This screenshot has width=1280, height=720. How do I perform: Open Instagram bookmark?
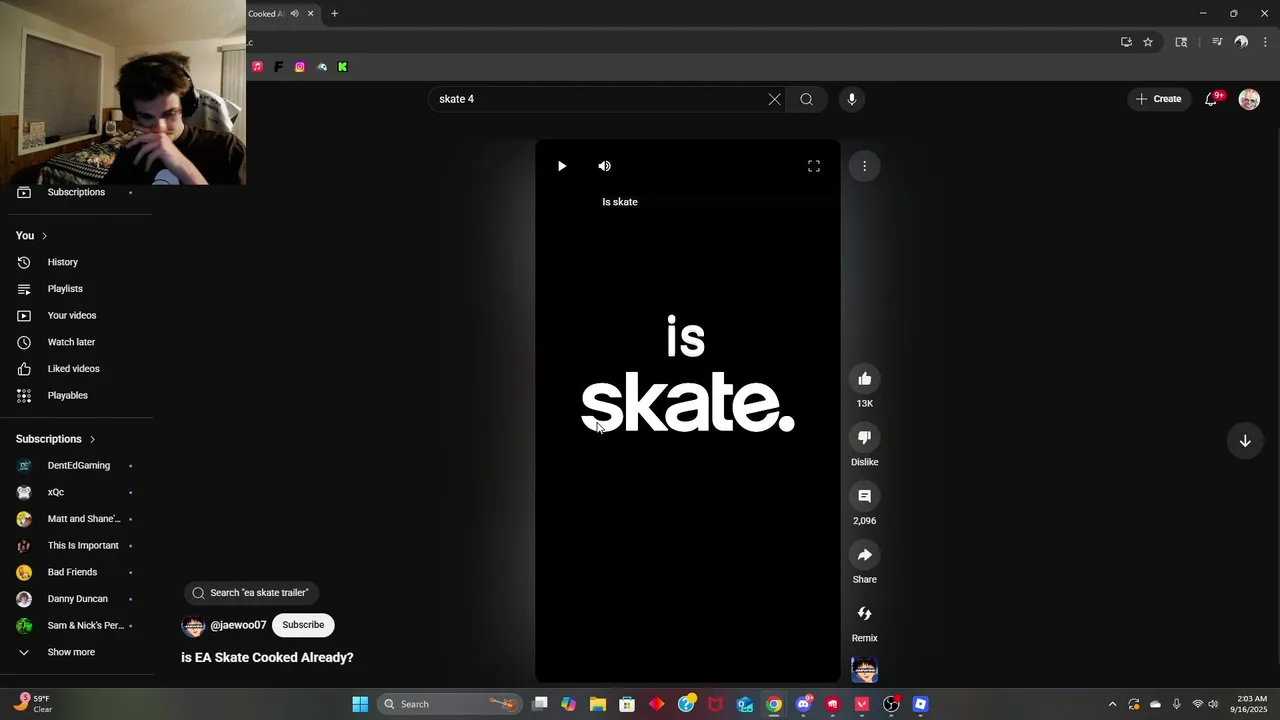coord(300,67)
